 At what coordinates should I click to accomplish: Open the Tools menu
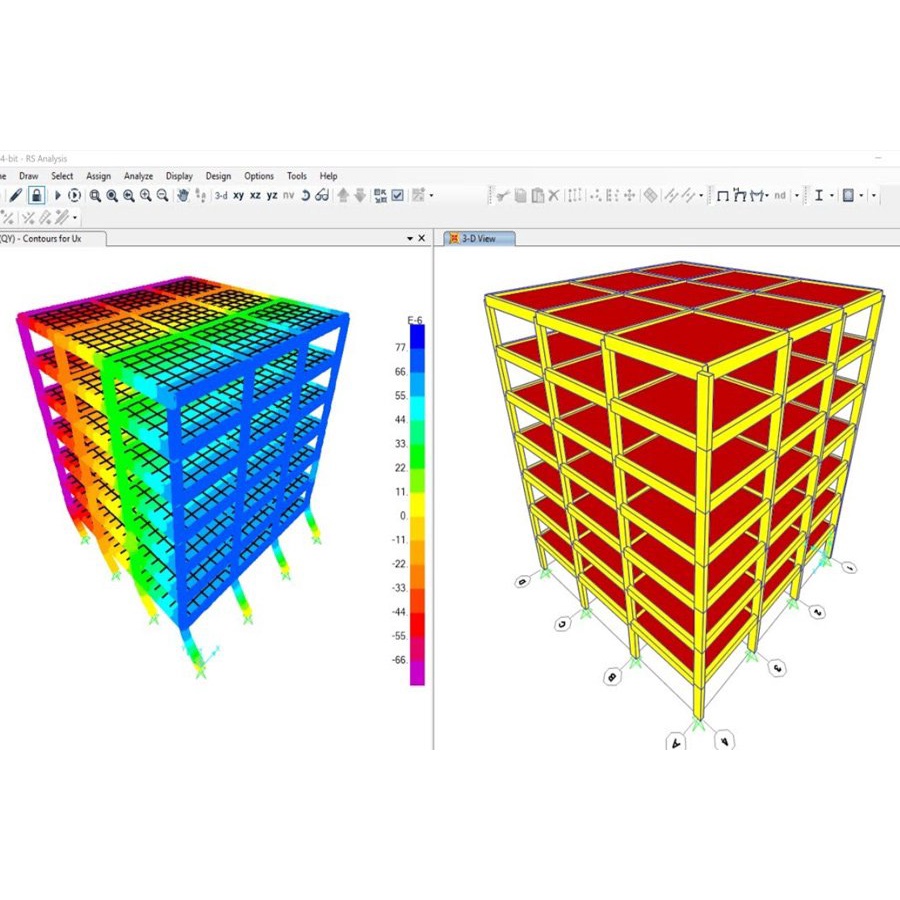pyautogui.click(x=297, y=176)
